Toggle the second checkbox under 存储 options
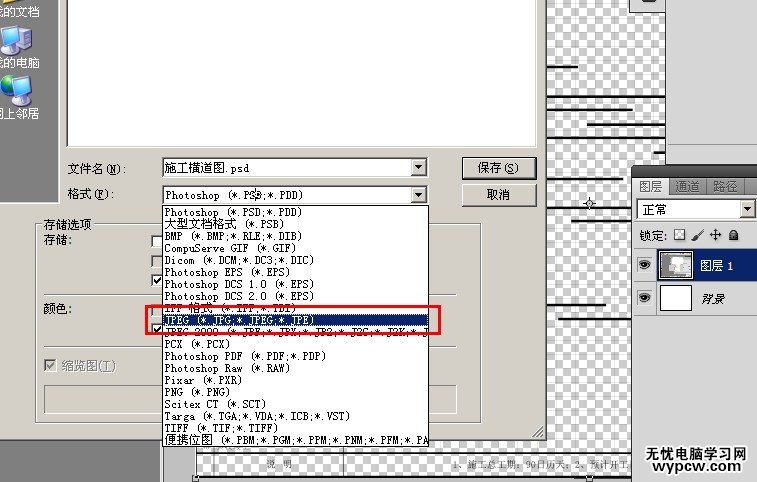This screenshot has height=482, width=757. [x=156, y=261]
